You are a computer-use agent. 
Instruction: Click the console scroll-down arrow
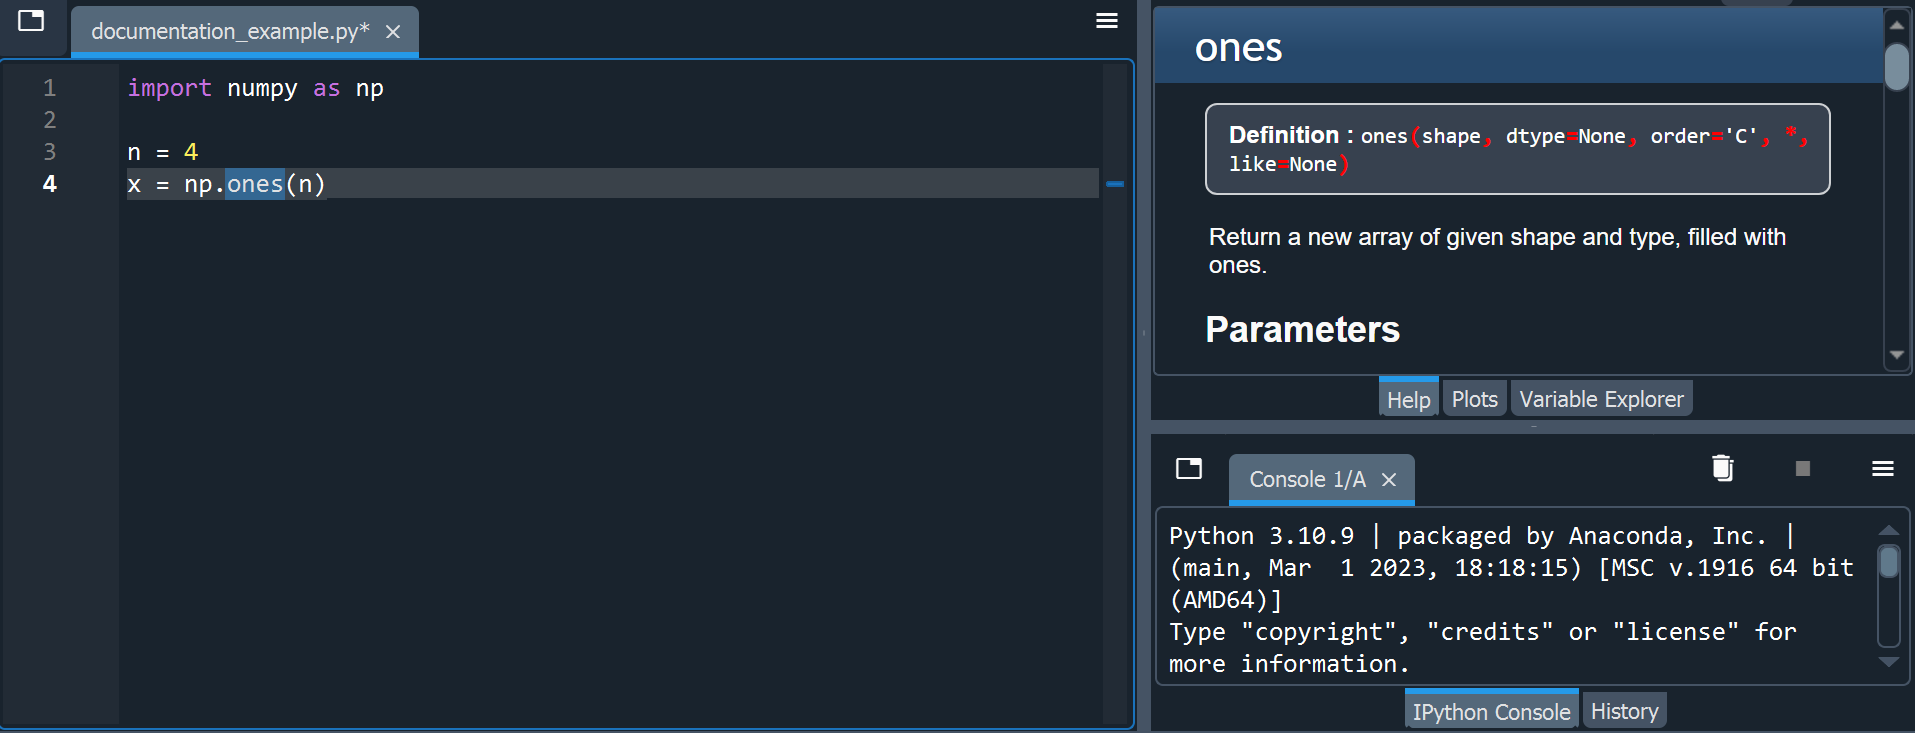click(1889, 662)
